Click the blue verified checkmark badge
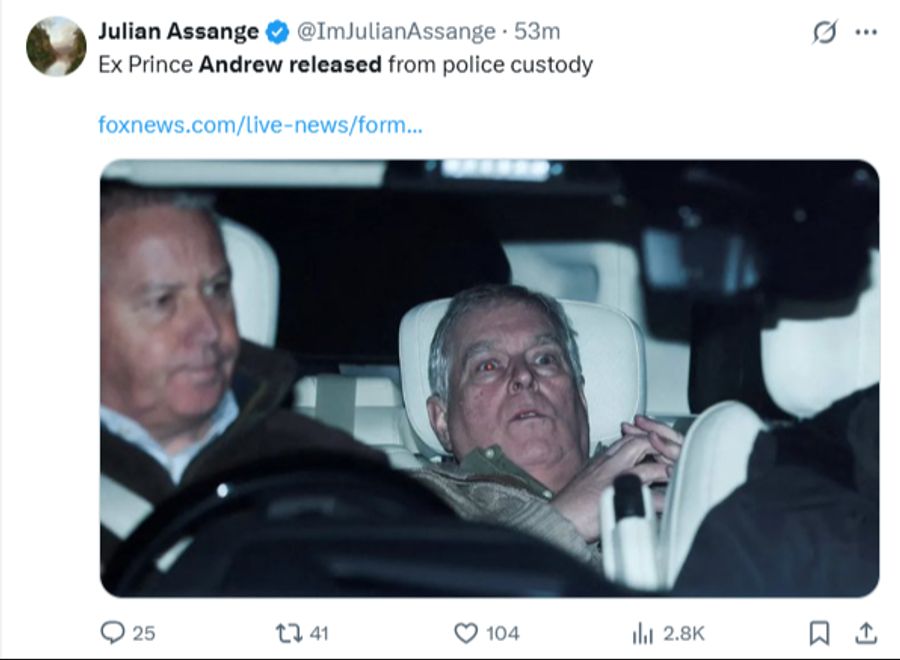Viewport: 900px width, 660px height. pos(277,32)
